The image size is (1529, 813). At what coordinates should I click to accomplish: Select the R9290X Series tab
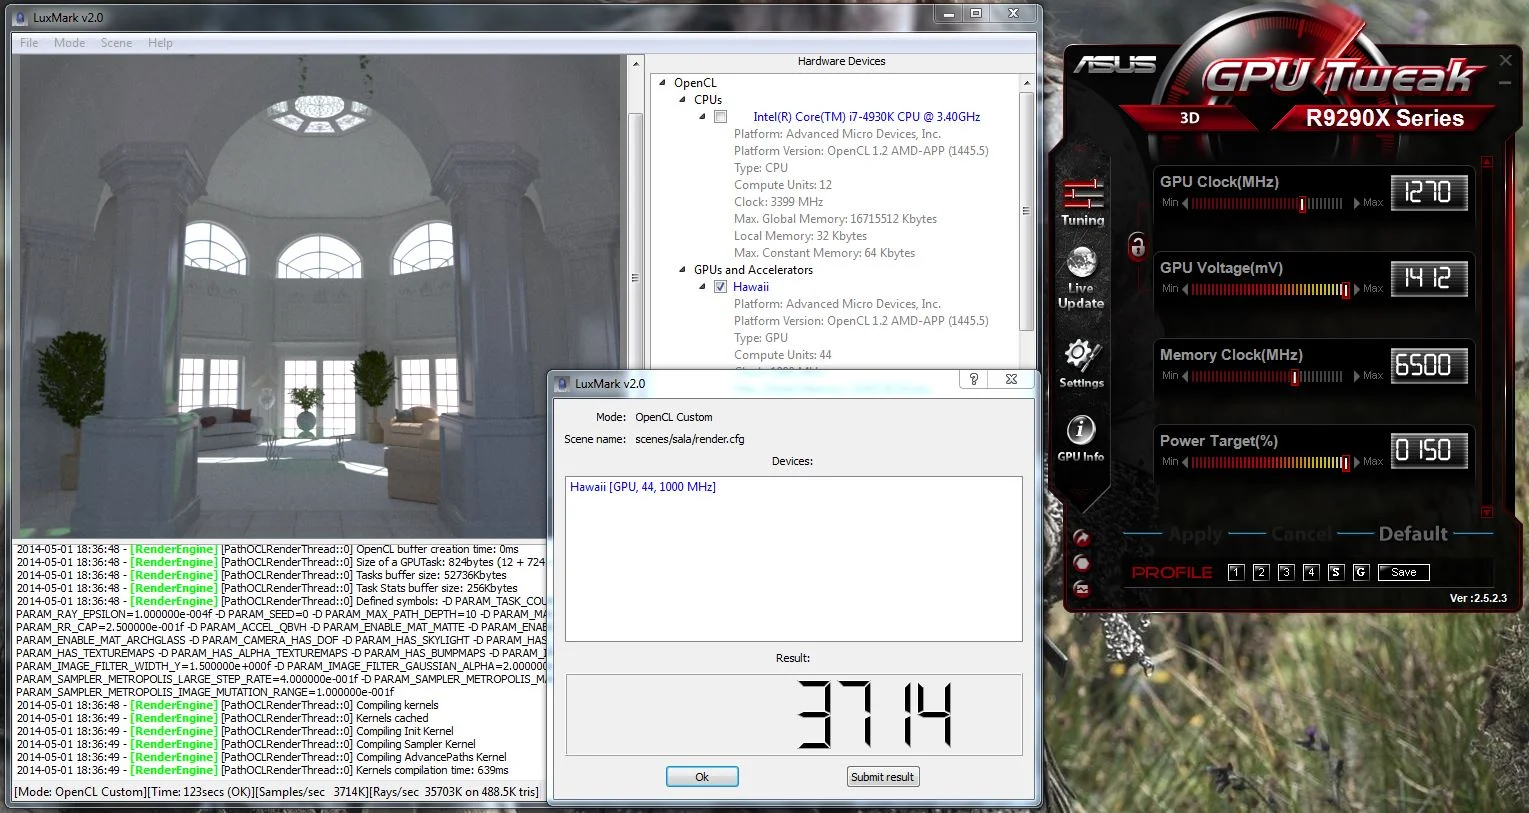tap(1384, 118)
